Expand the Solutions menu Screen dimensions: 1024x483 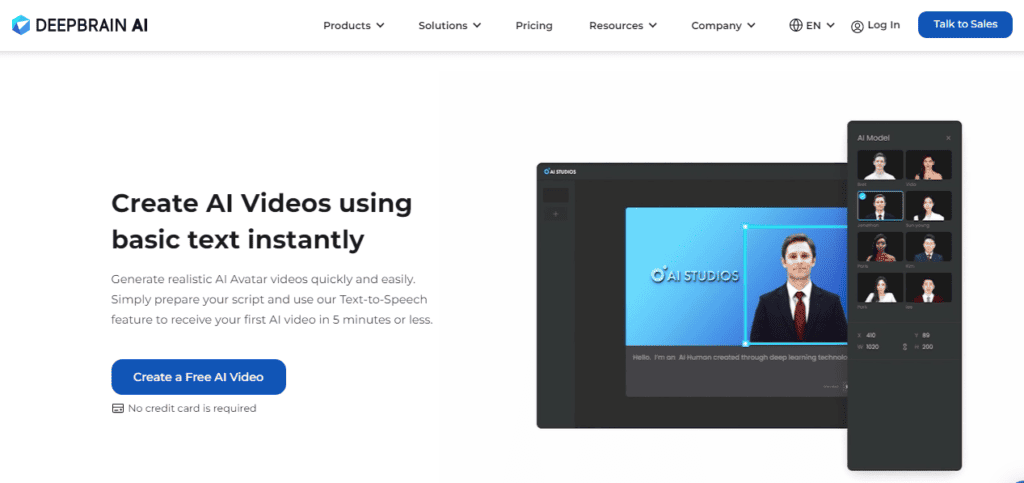[x=449, y=25]
